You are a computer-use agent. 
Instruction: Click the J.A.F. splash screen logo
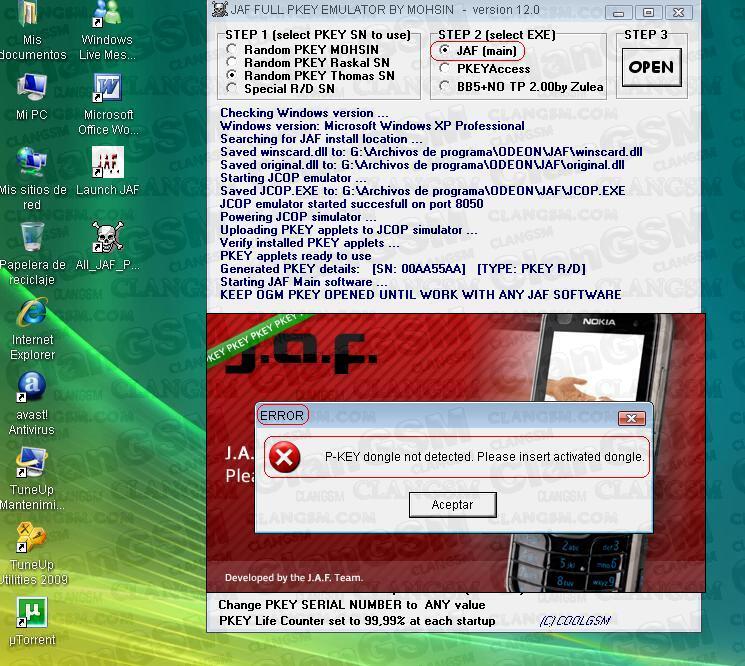[300, 353]
